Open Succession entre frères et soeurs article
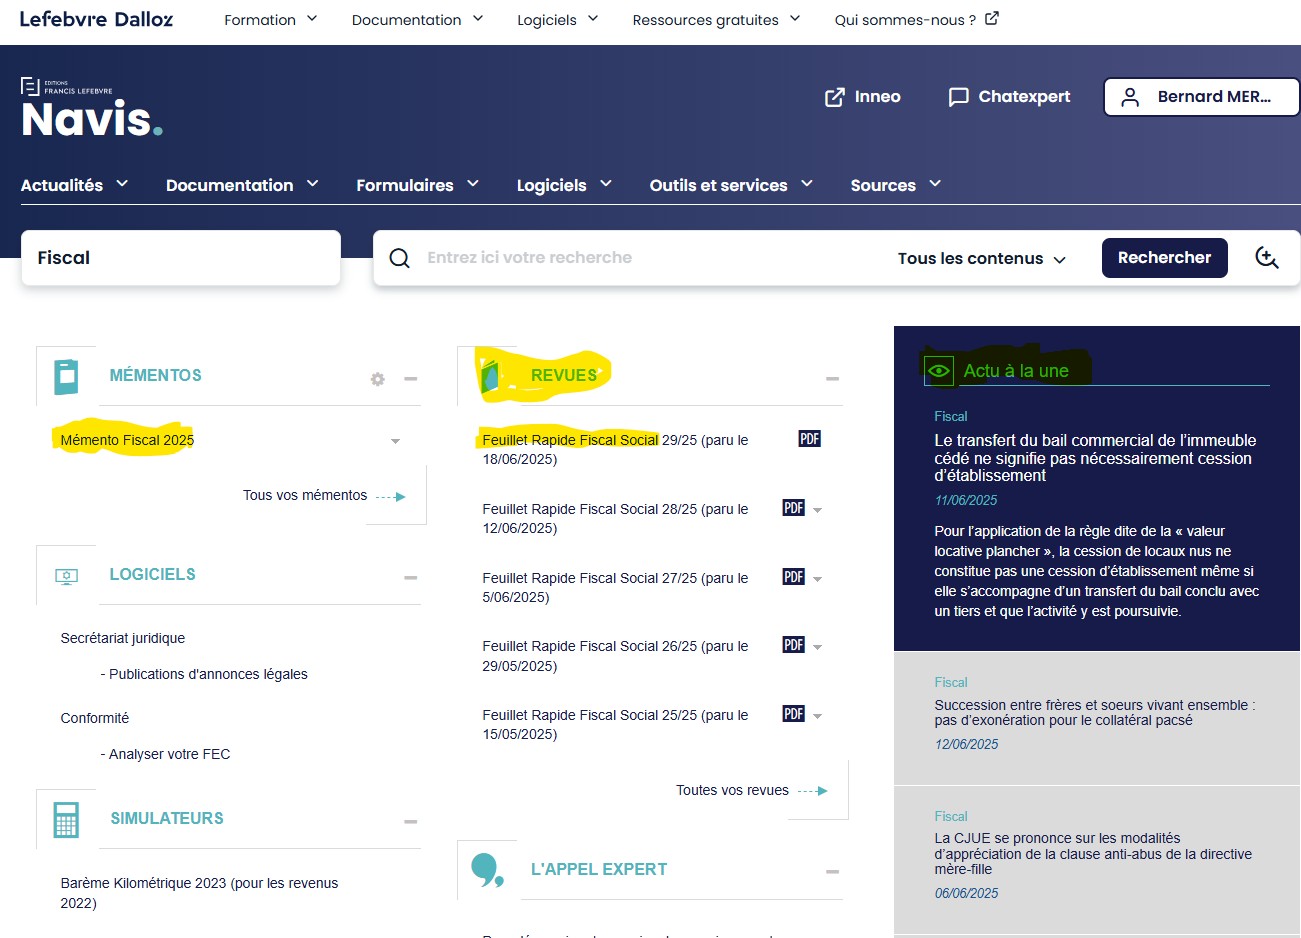The height and width of the screenshot is (938, 1301). (x=1095, y=712)
